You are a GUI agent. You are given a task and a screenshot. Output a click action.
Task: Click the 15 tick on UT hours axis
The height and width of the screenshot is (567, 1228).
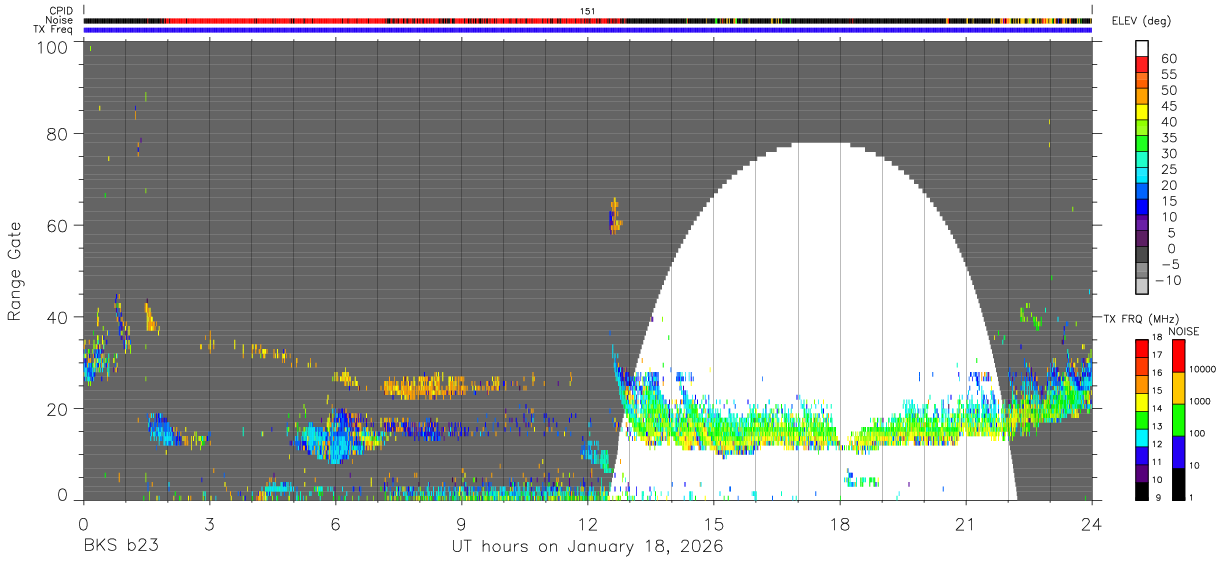714,522
